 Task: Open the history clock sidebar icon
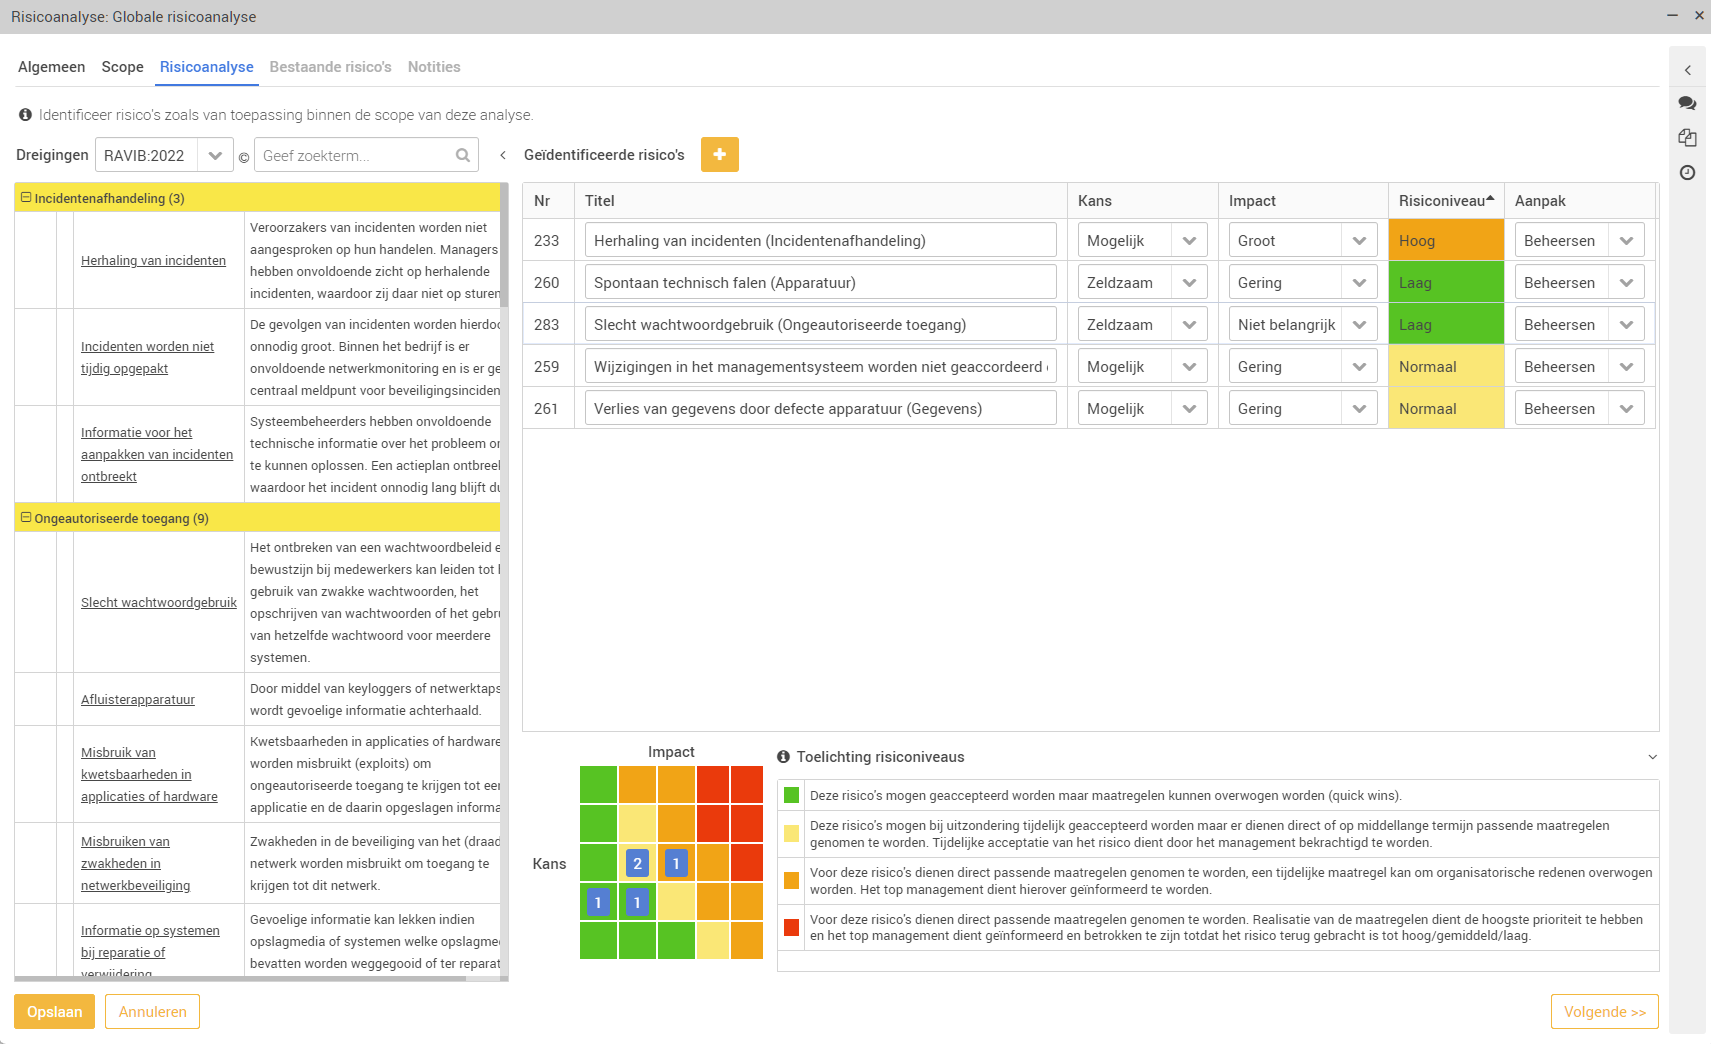coord(1687,173)
